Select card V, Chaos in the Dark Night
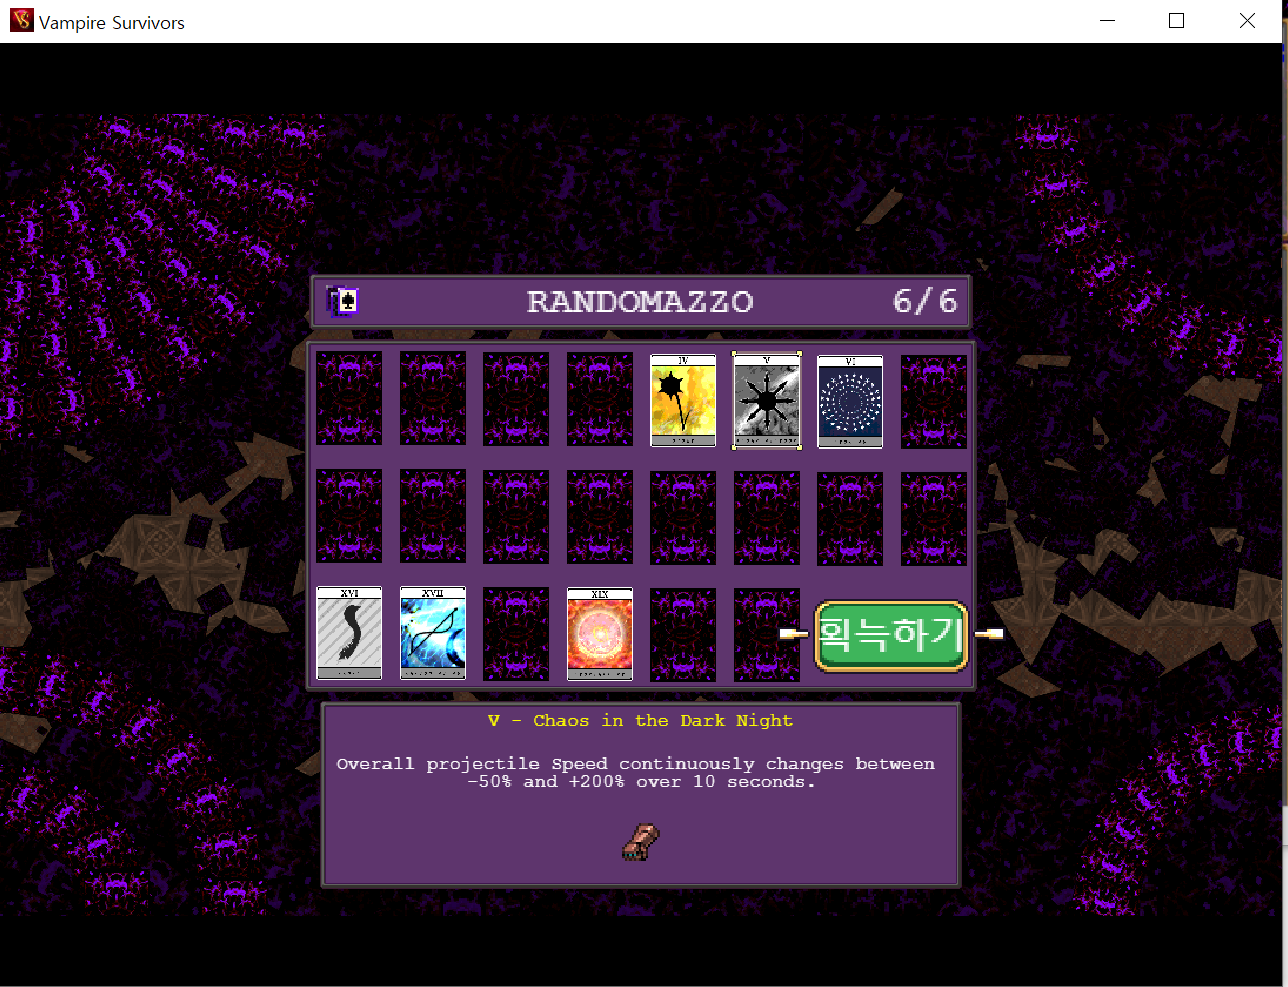1288x987 pixels. (x=767, y=400)
